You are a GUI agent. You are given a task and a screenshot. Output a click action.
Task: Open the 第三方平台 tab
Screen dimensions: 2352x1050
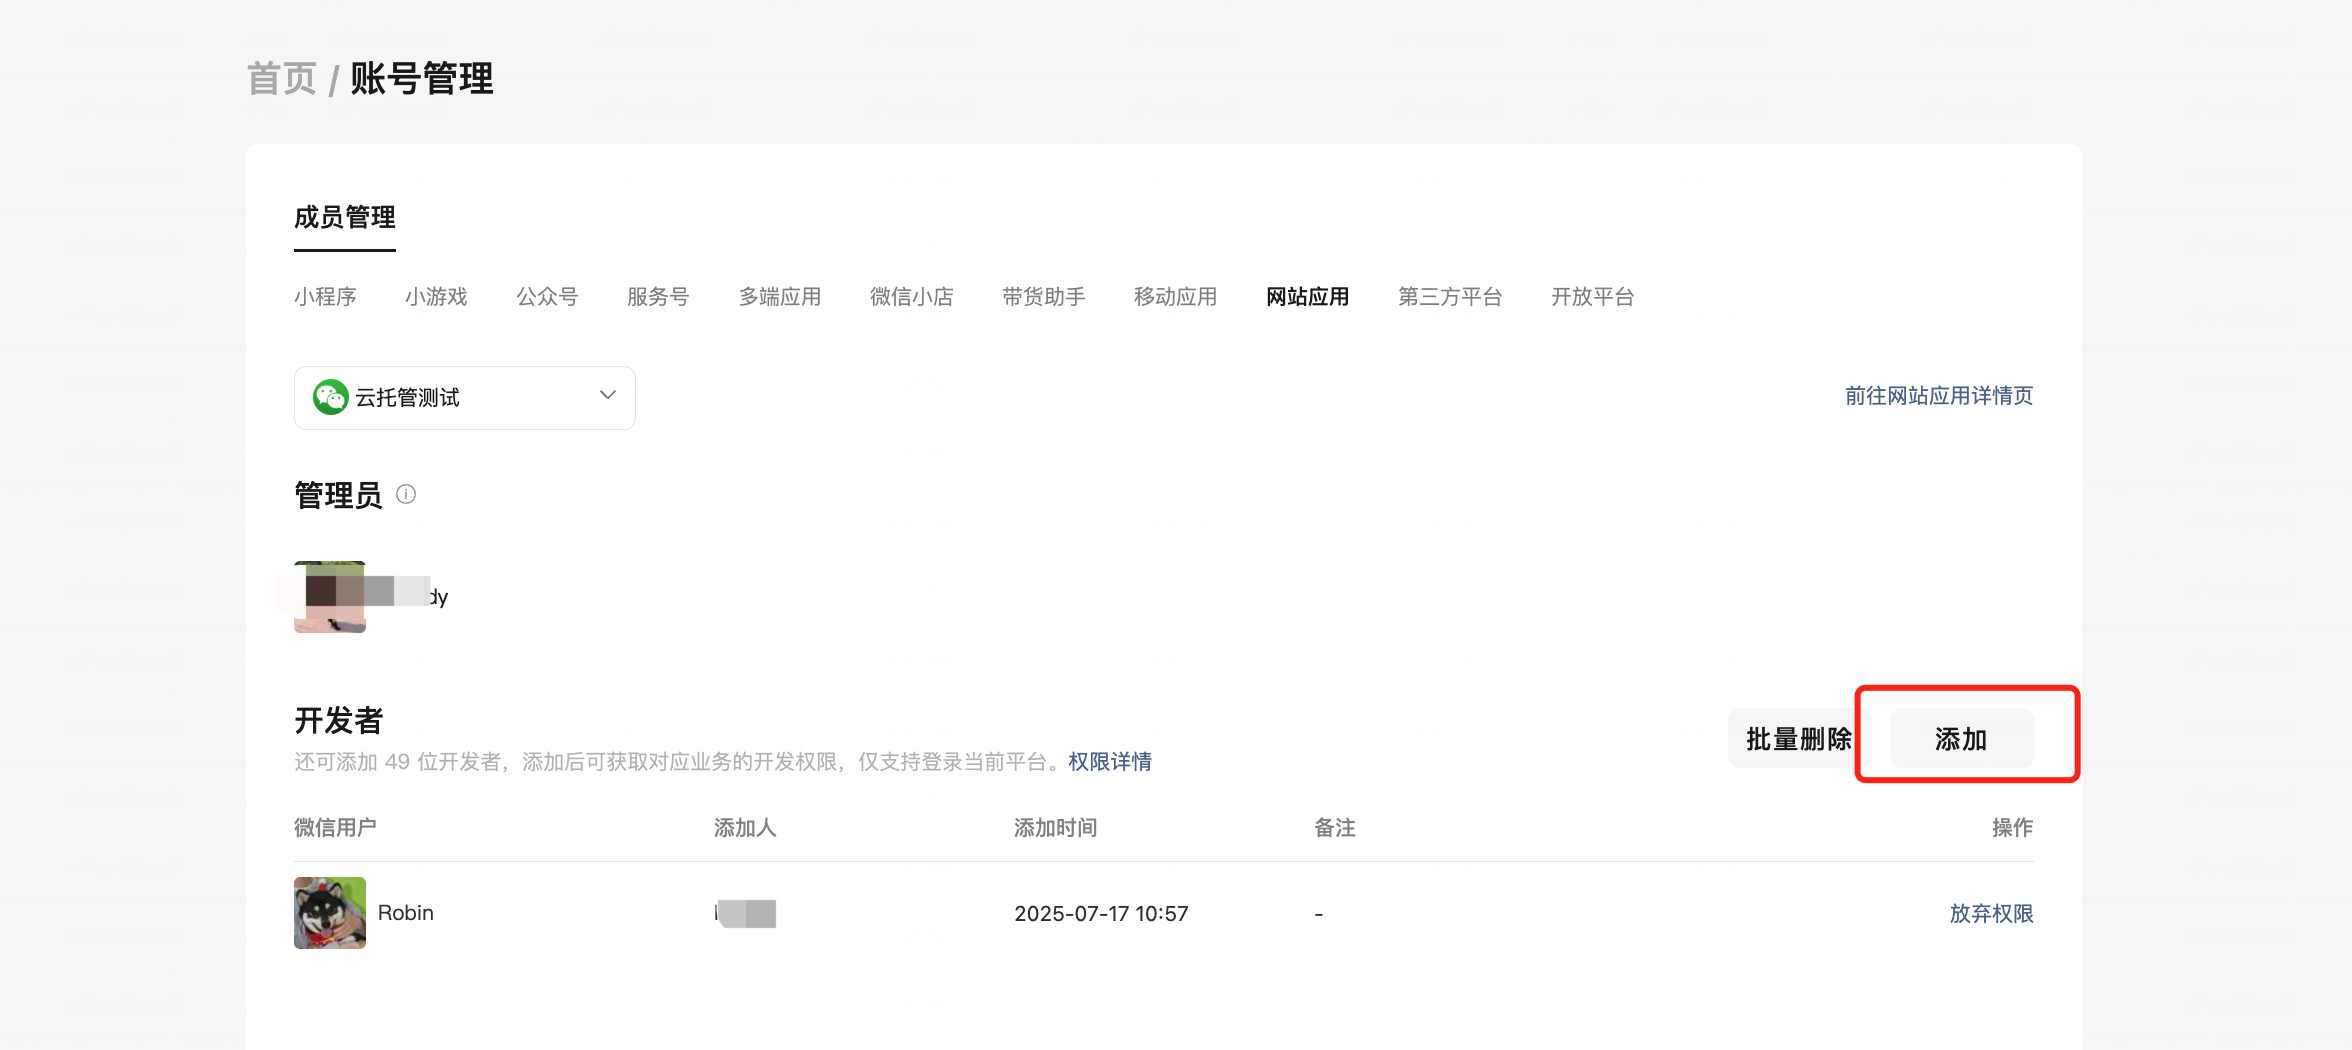(x=1450, y=297)
